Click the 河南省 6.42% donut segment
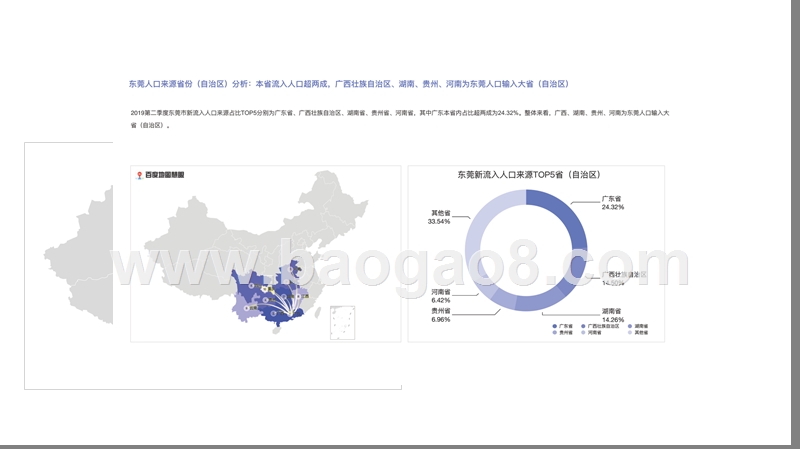Screen dimensions: 800x449 pyautogui.click(x=487, y=287)
